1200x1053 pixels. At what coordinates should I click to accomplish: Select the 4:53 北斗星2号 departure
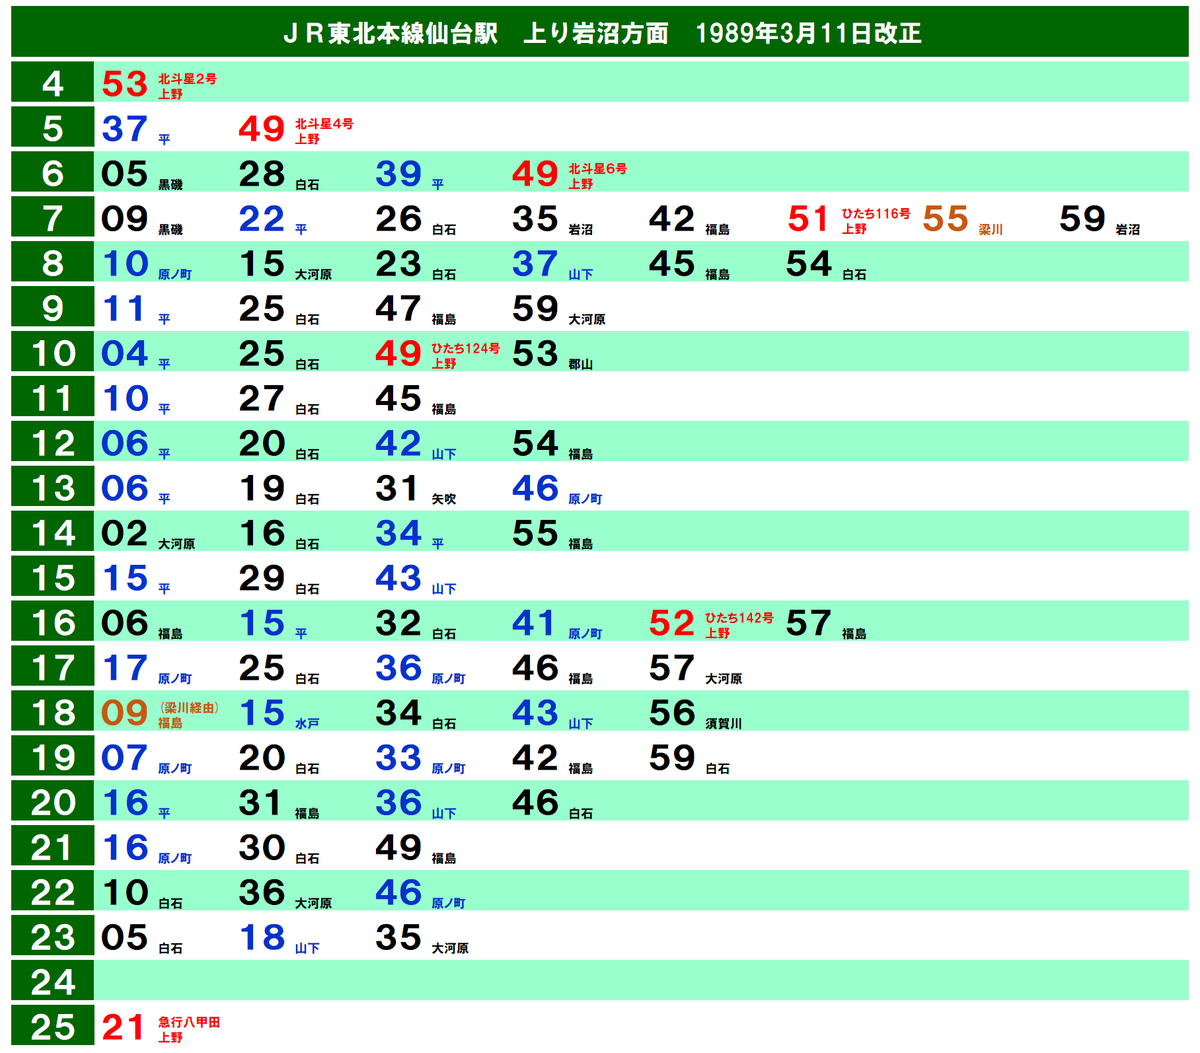159,84
